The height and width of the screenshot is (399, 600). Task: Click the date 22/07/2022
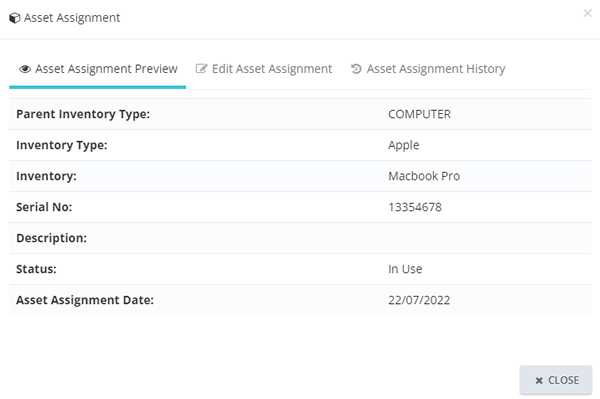[419, 300]
